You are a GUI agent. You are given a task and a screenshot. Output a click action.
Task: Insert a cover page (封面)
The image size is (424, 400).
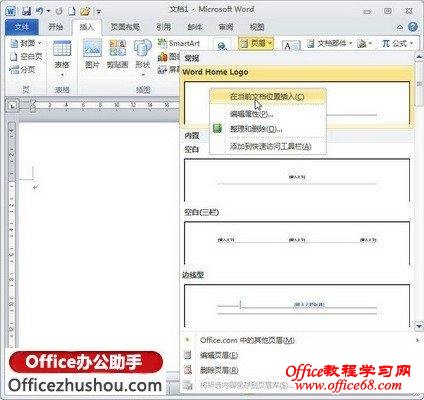tap(25, 43)
